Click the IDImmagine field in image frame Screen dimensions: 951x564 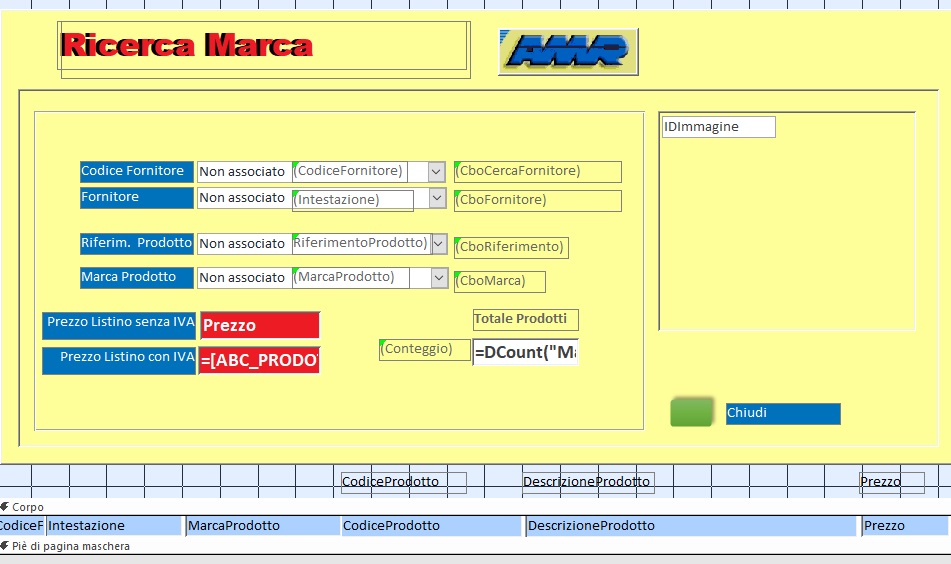tap(718, 127)
